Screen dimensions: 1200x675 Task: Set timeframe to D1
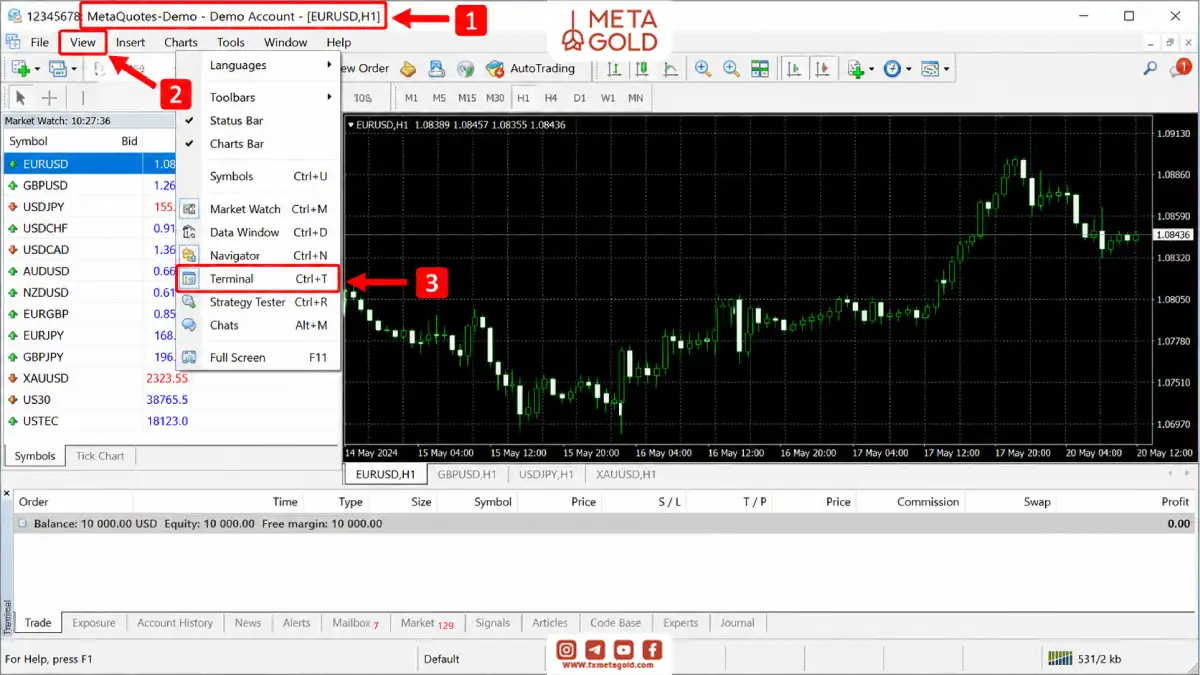(x=579, y=98)
